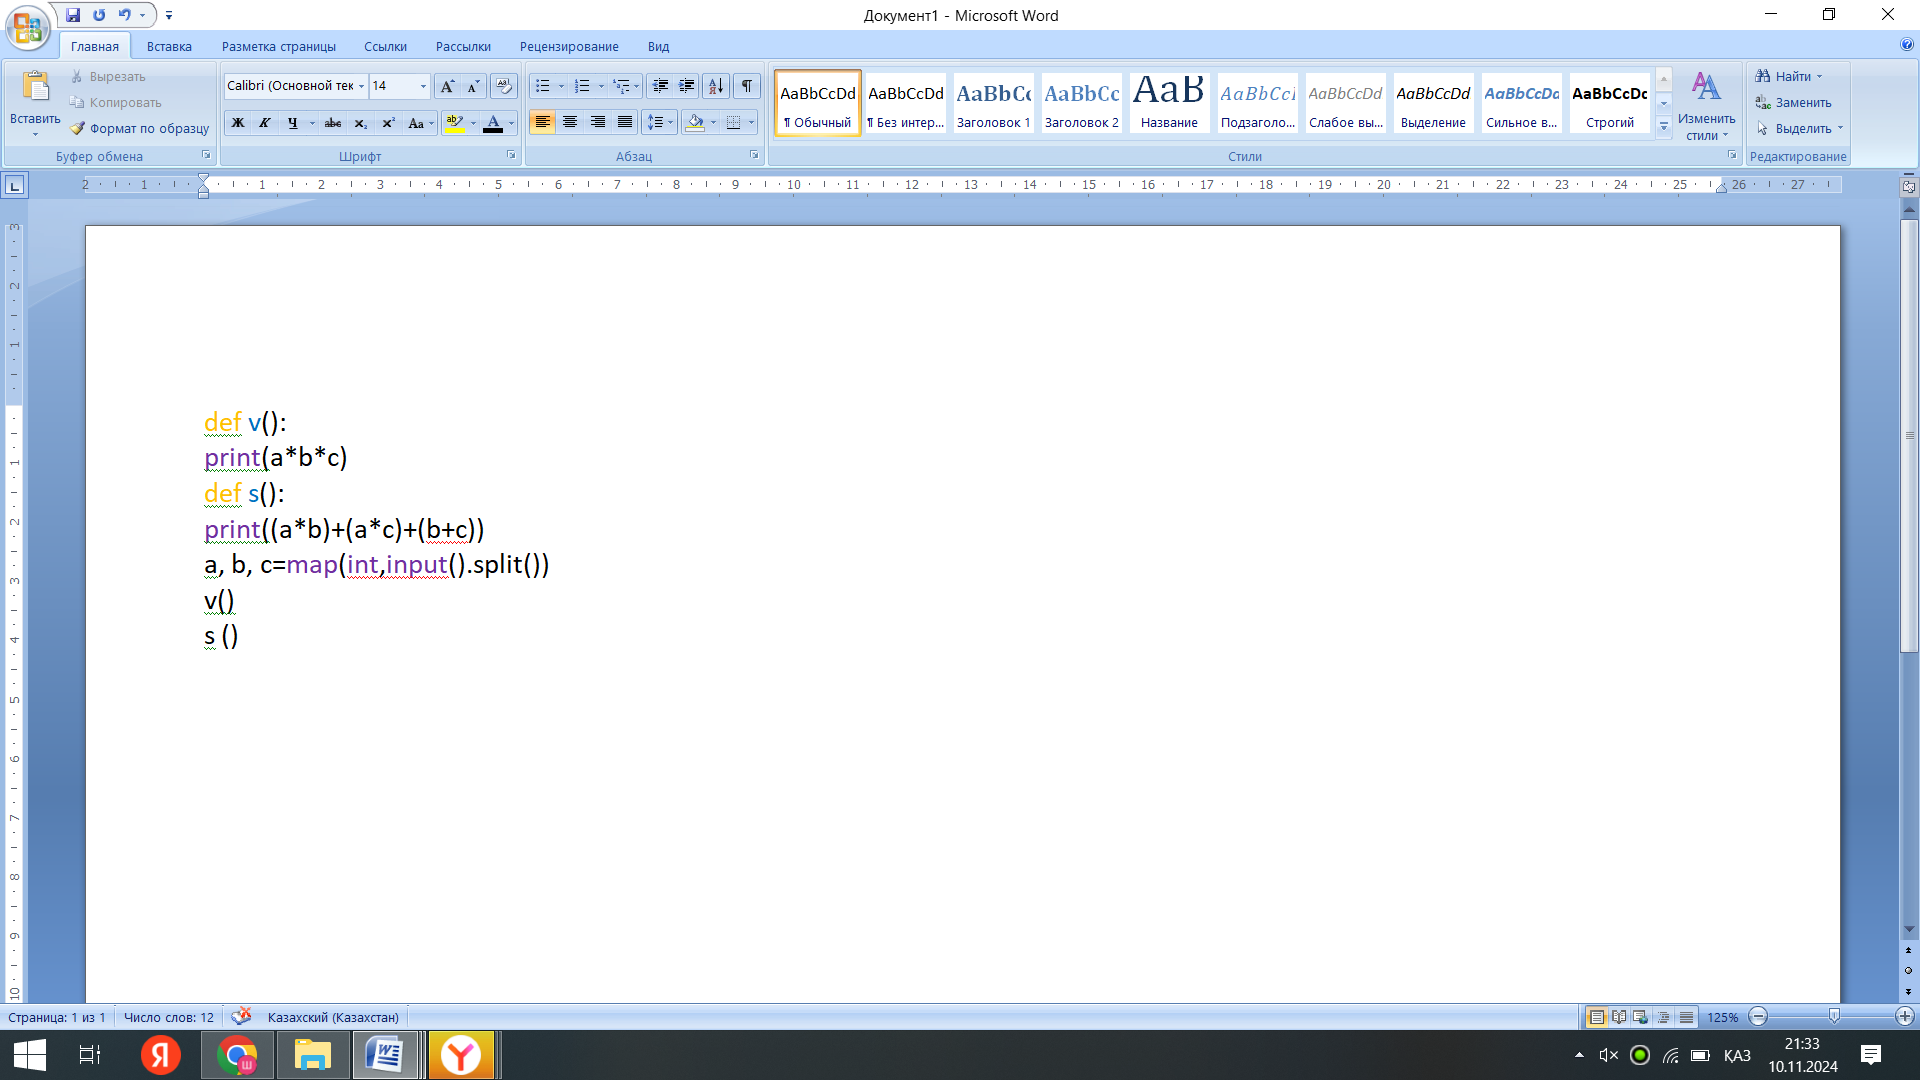
Task: Open the Change Styles icon menu
Action: pyautogui.click(x=1706, y=105)
